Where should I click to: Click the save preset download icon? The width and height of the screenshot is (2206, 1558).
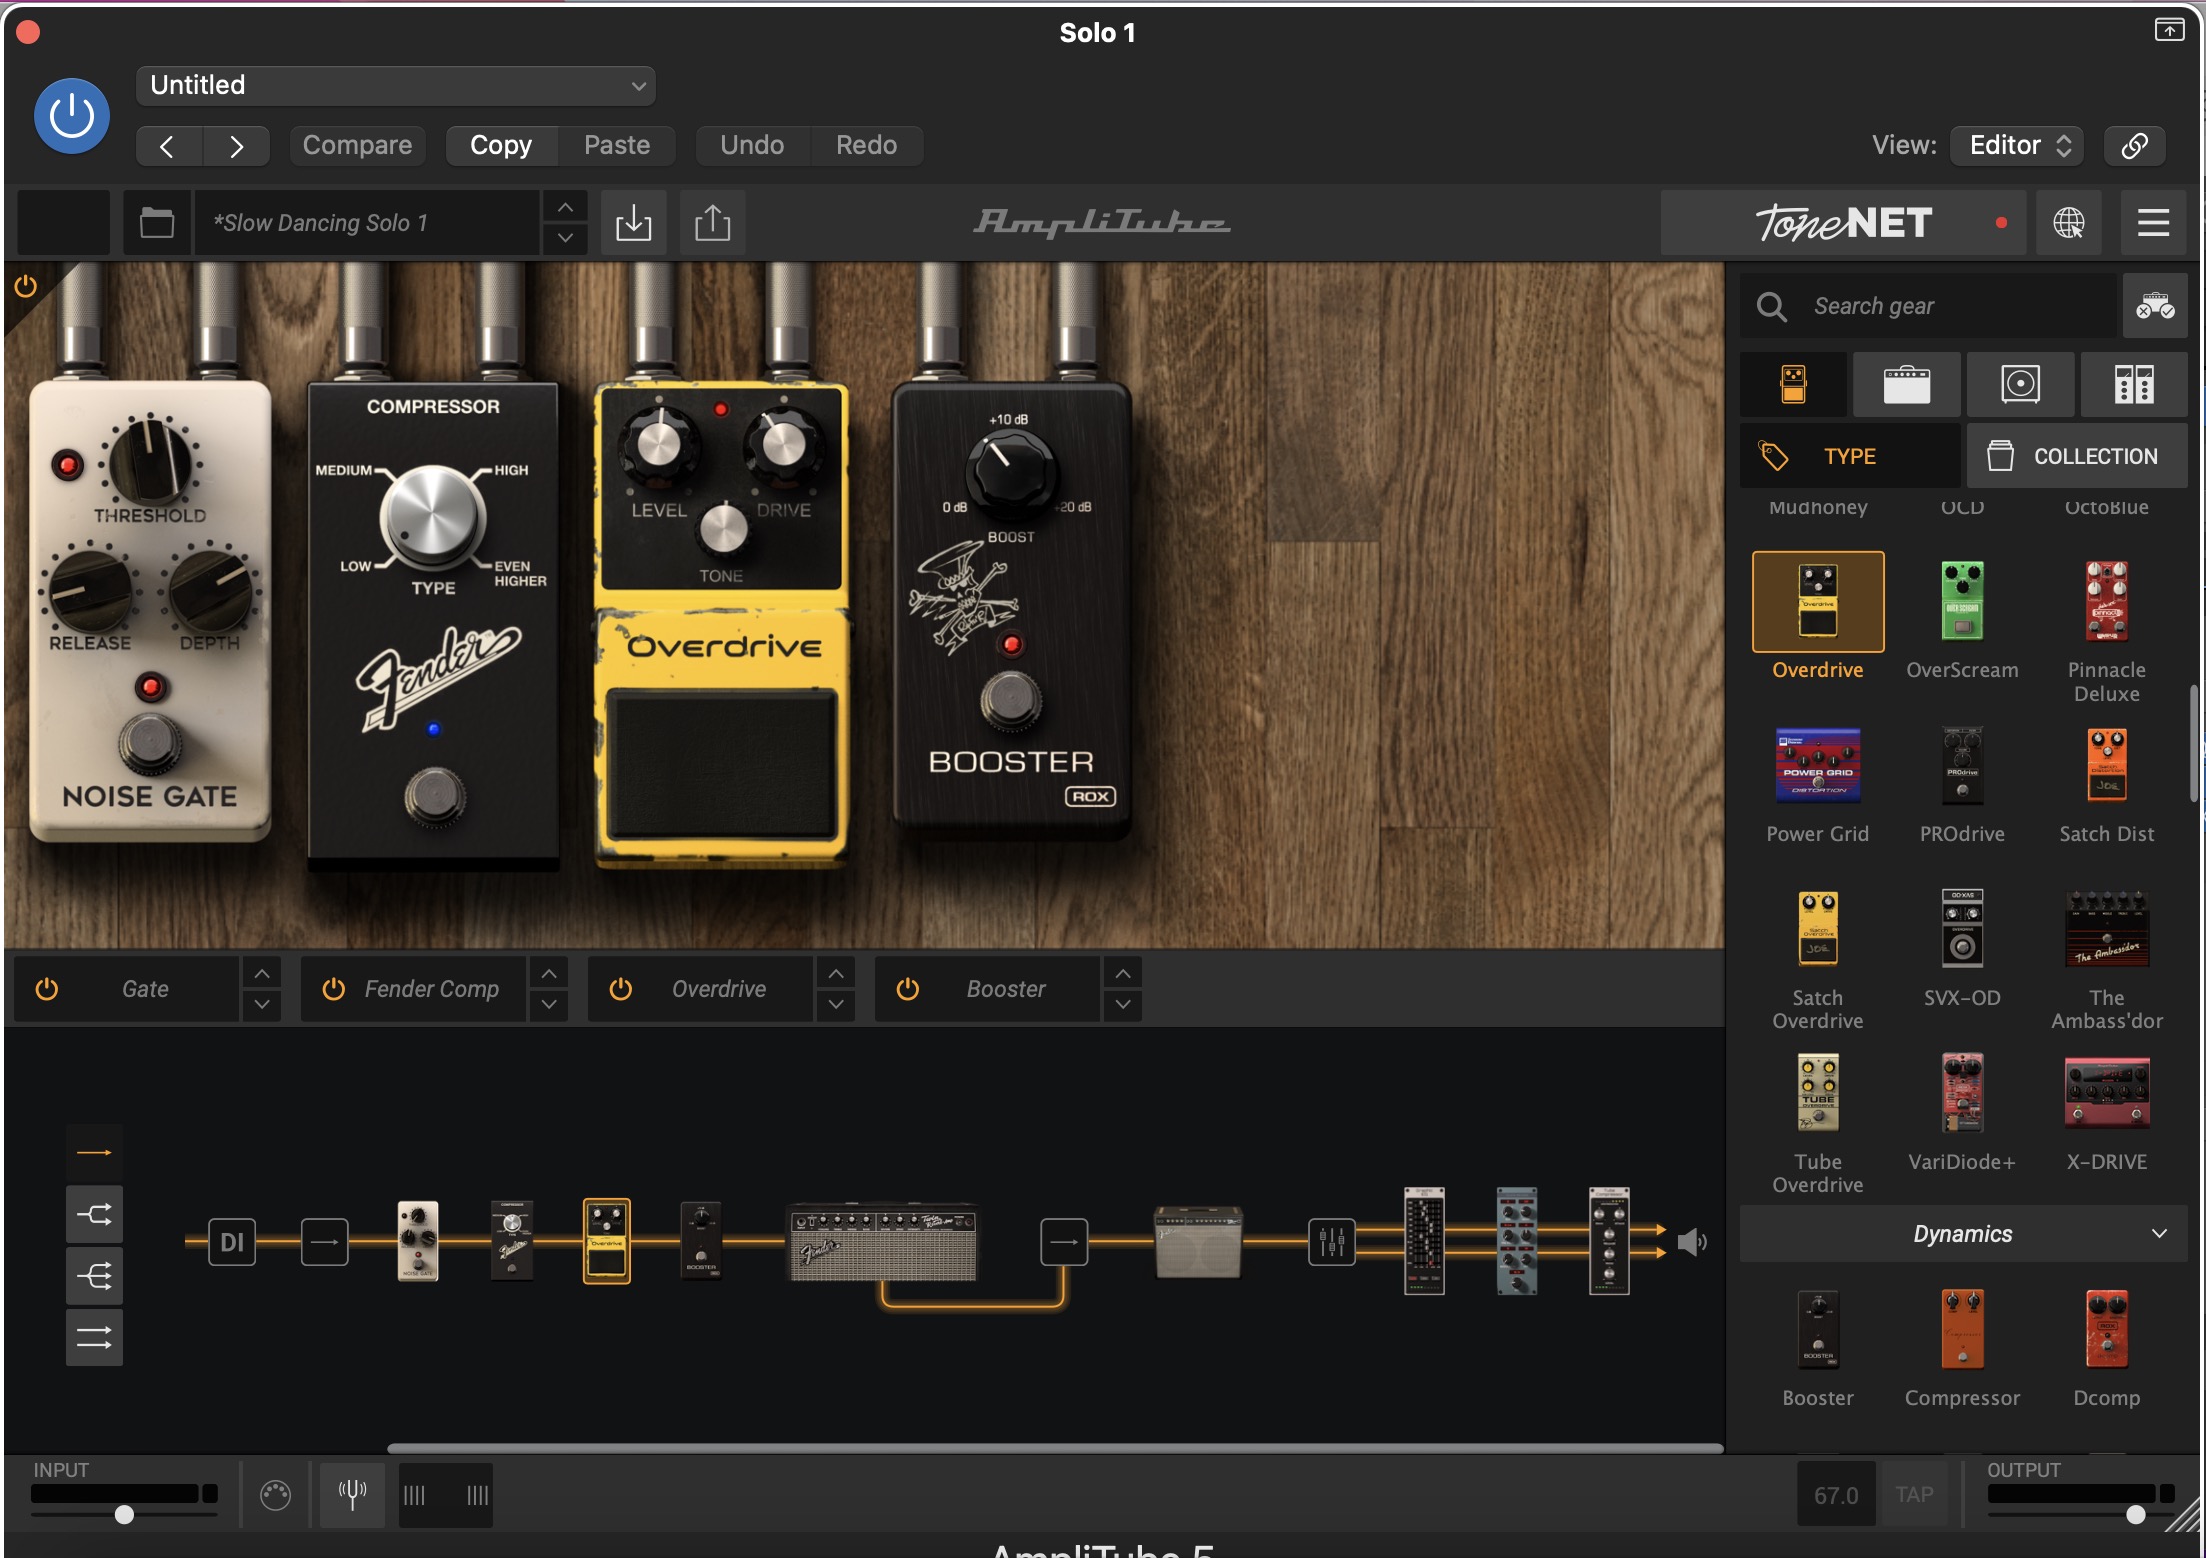(x=633, y=222)
